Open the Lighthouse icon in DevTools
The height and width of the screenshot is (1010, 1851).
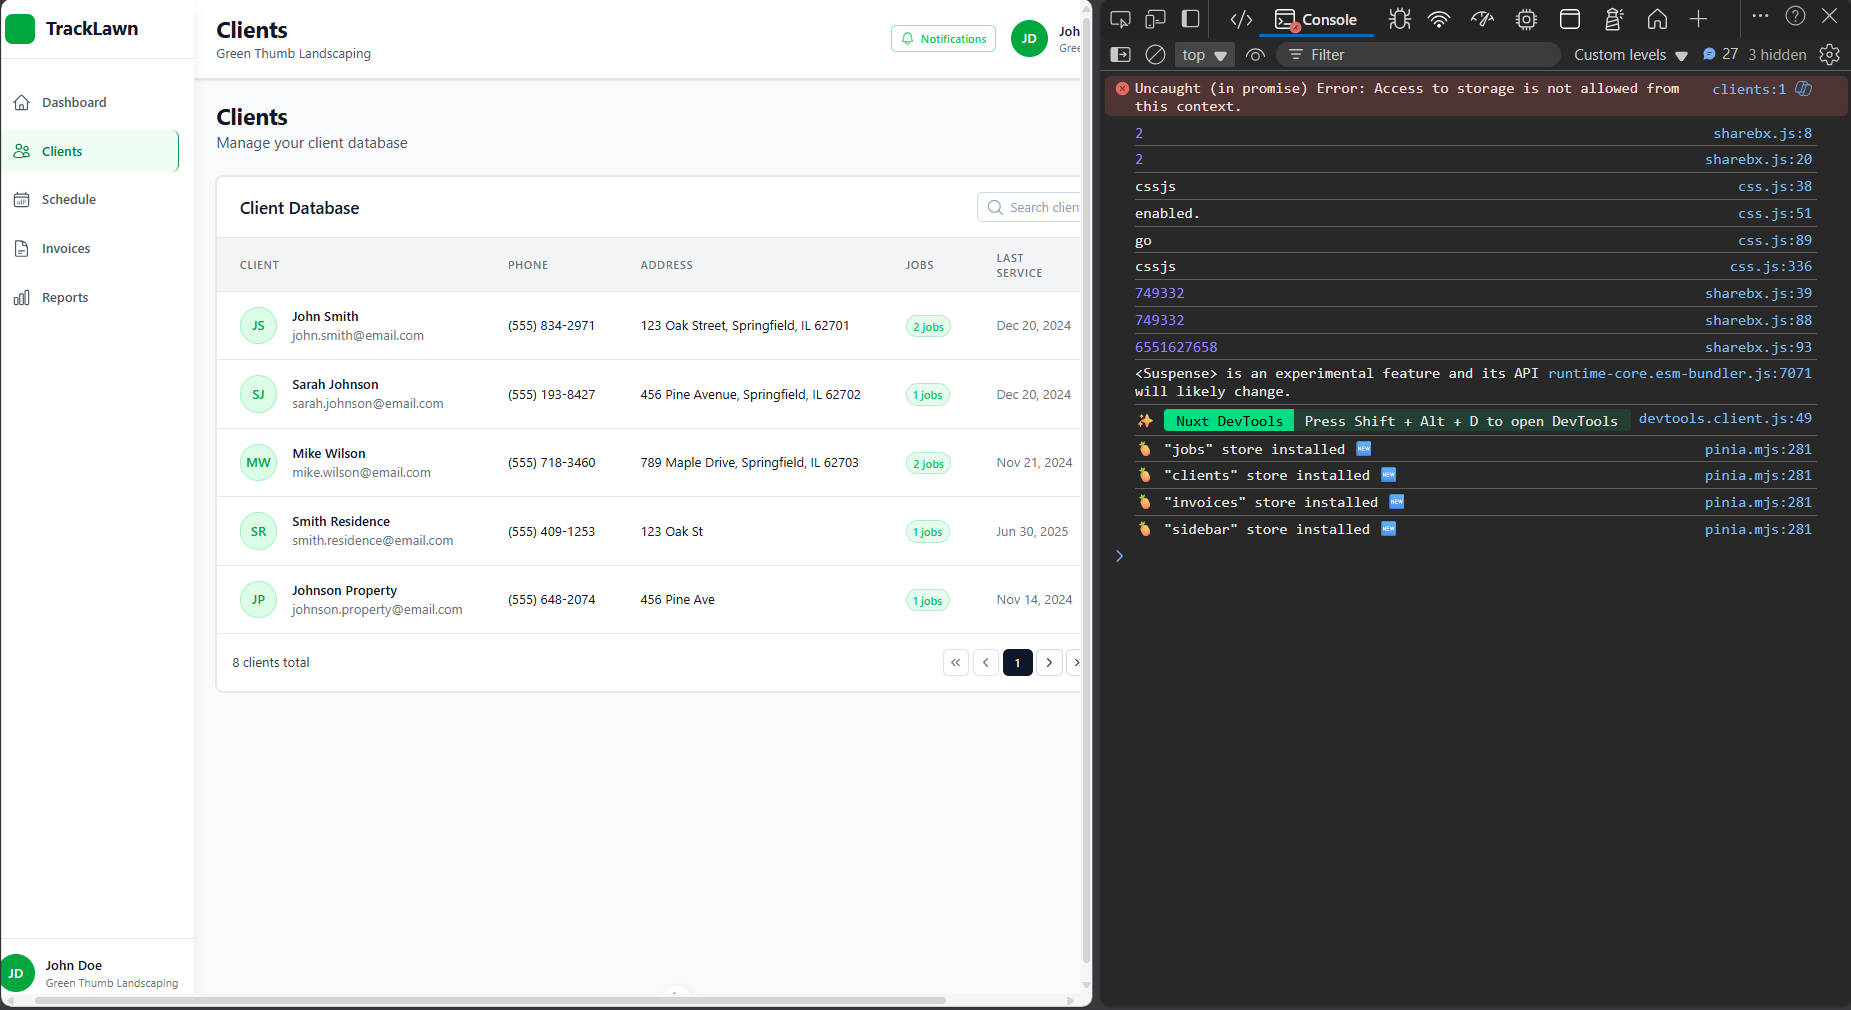(x=1613, y=19)
